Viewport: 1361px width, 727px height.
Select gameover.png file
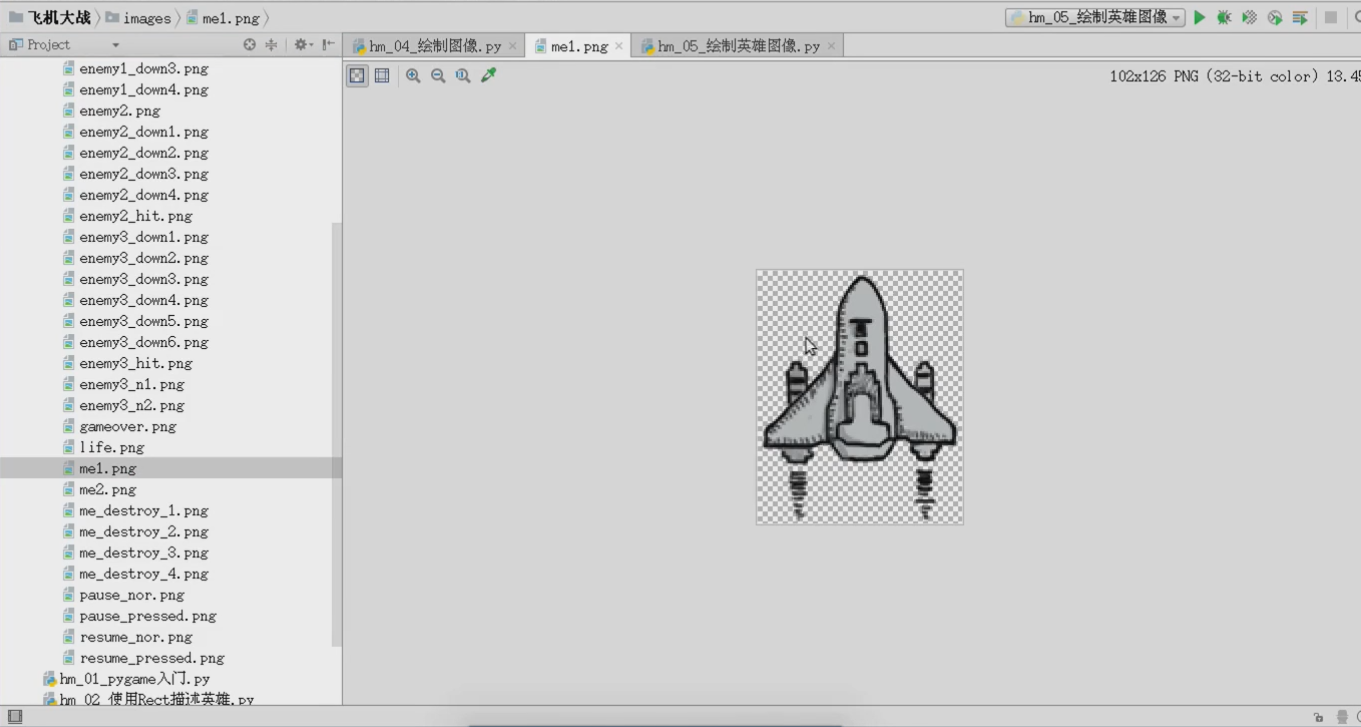[x=128, y=426]
